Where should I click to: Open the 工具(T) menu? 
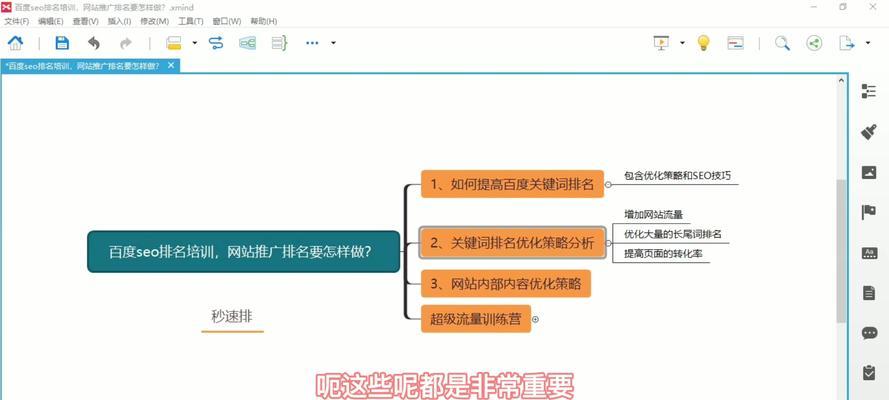click(190, 21)
